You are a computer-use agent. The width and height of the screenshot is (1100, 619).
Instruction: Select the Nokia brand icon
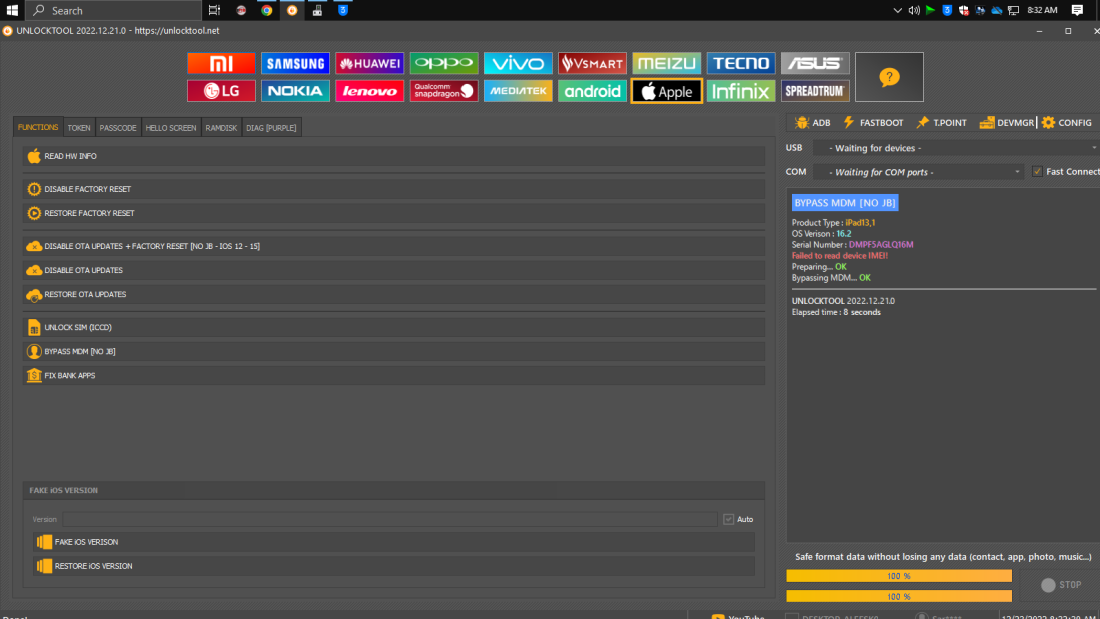point(295,91)
